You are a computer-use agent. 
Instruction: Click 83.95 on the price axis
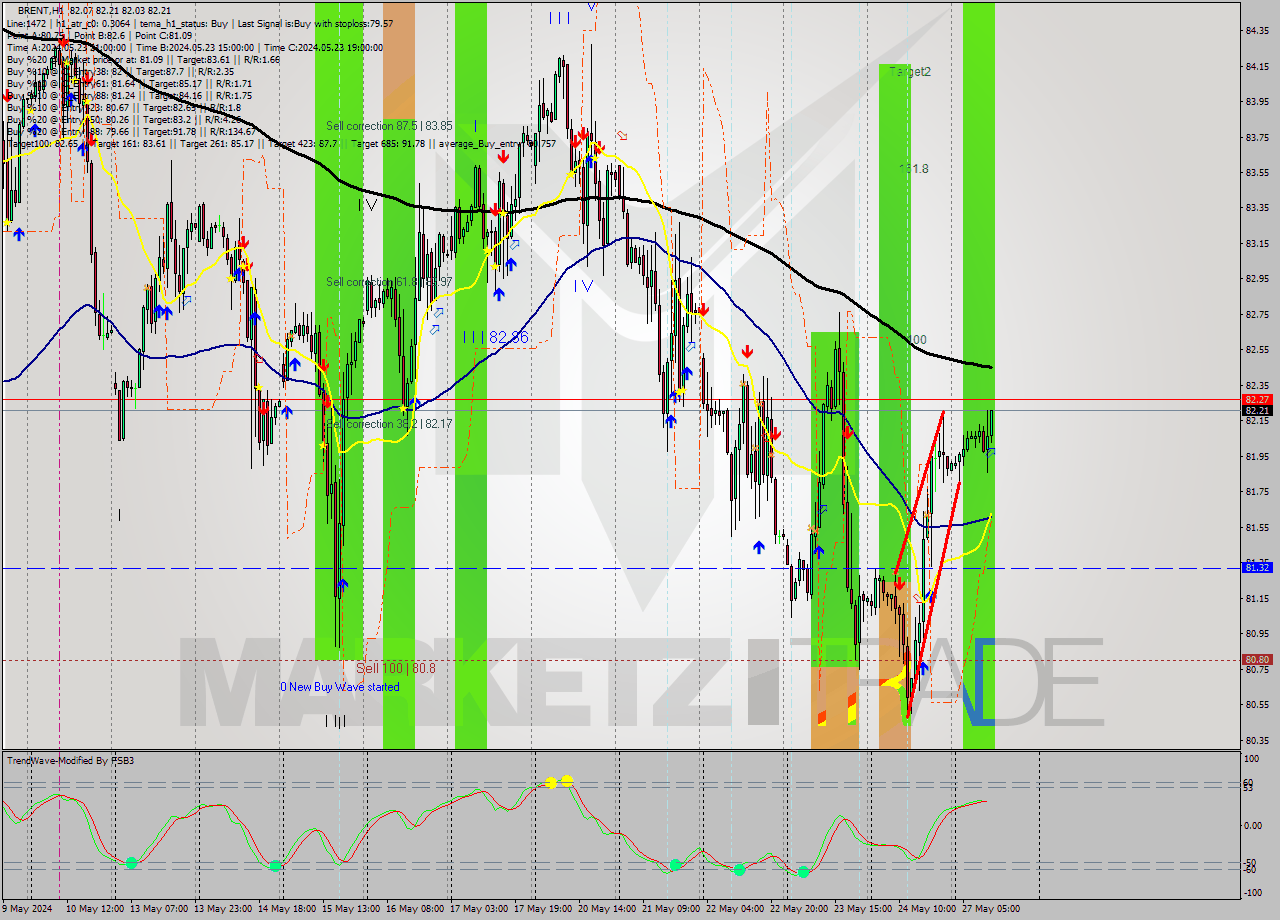pyautogui.click(x=1257, y=101)
